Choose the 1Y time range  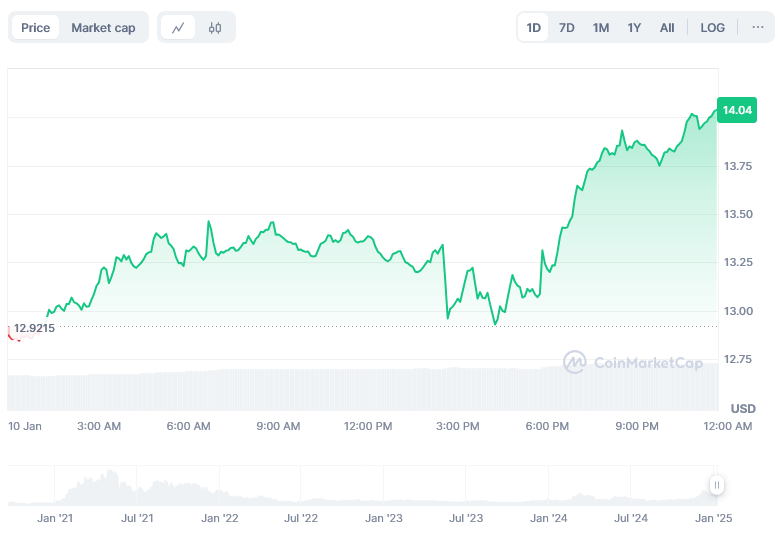(x=634, y=28)
